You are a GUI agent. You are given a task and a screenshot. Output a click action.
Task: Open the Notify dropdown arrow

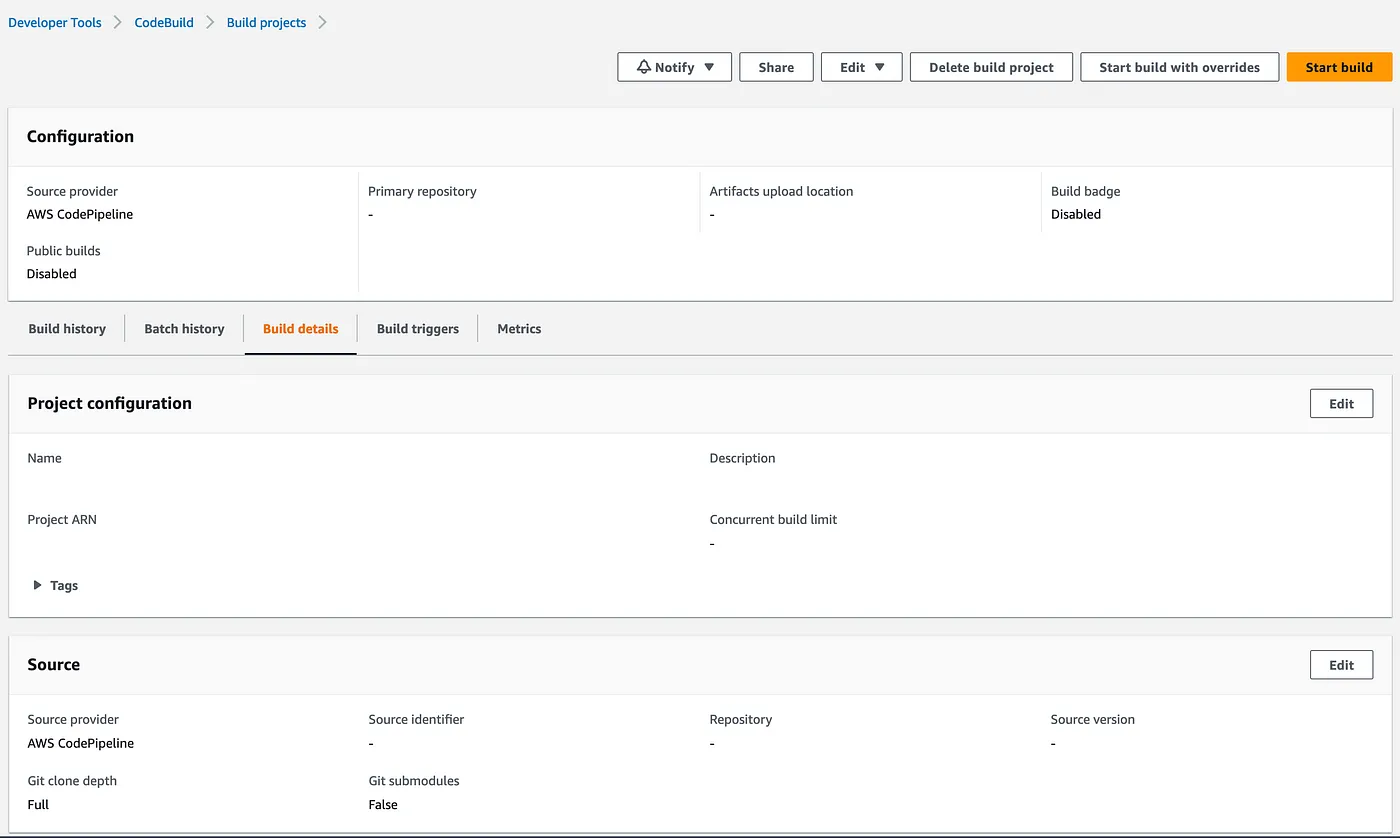pos(709,67)
